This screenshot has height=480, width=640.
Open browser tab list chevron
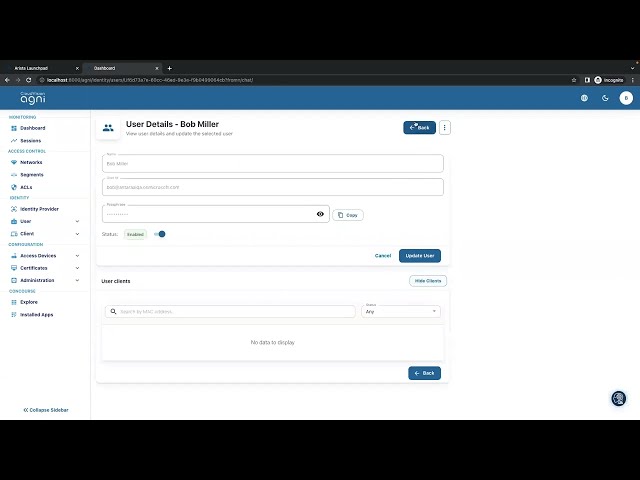(632, 68)
